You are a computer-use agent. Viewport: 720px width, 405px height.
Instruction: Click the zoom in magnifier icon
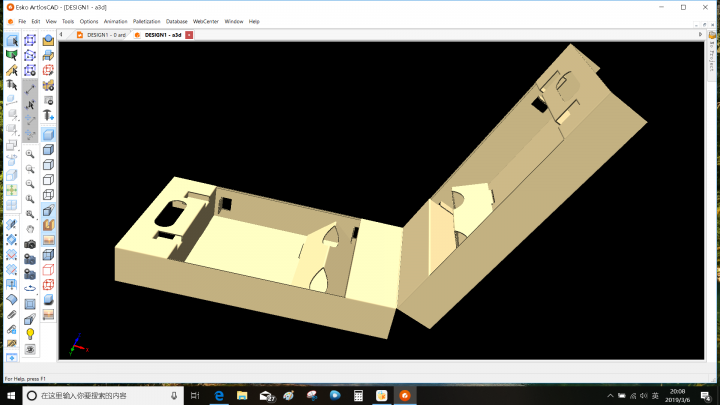coord(30,154)
